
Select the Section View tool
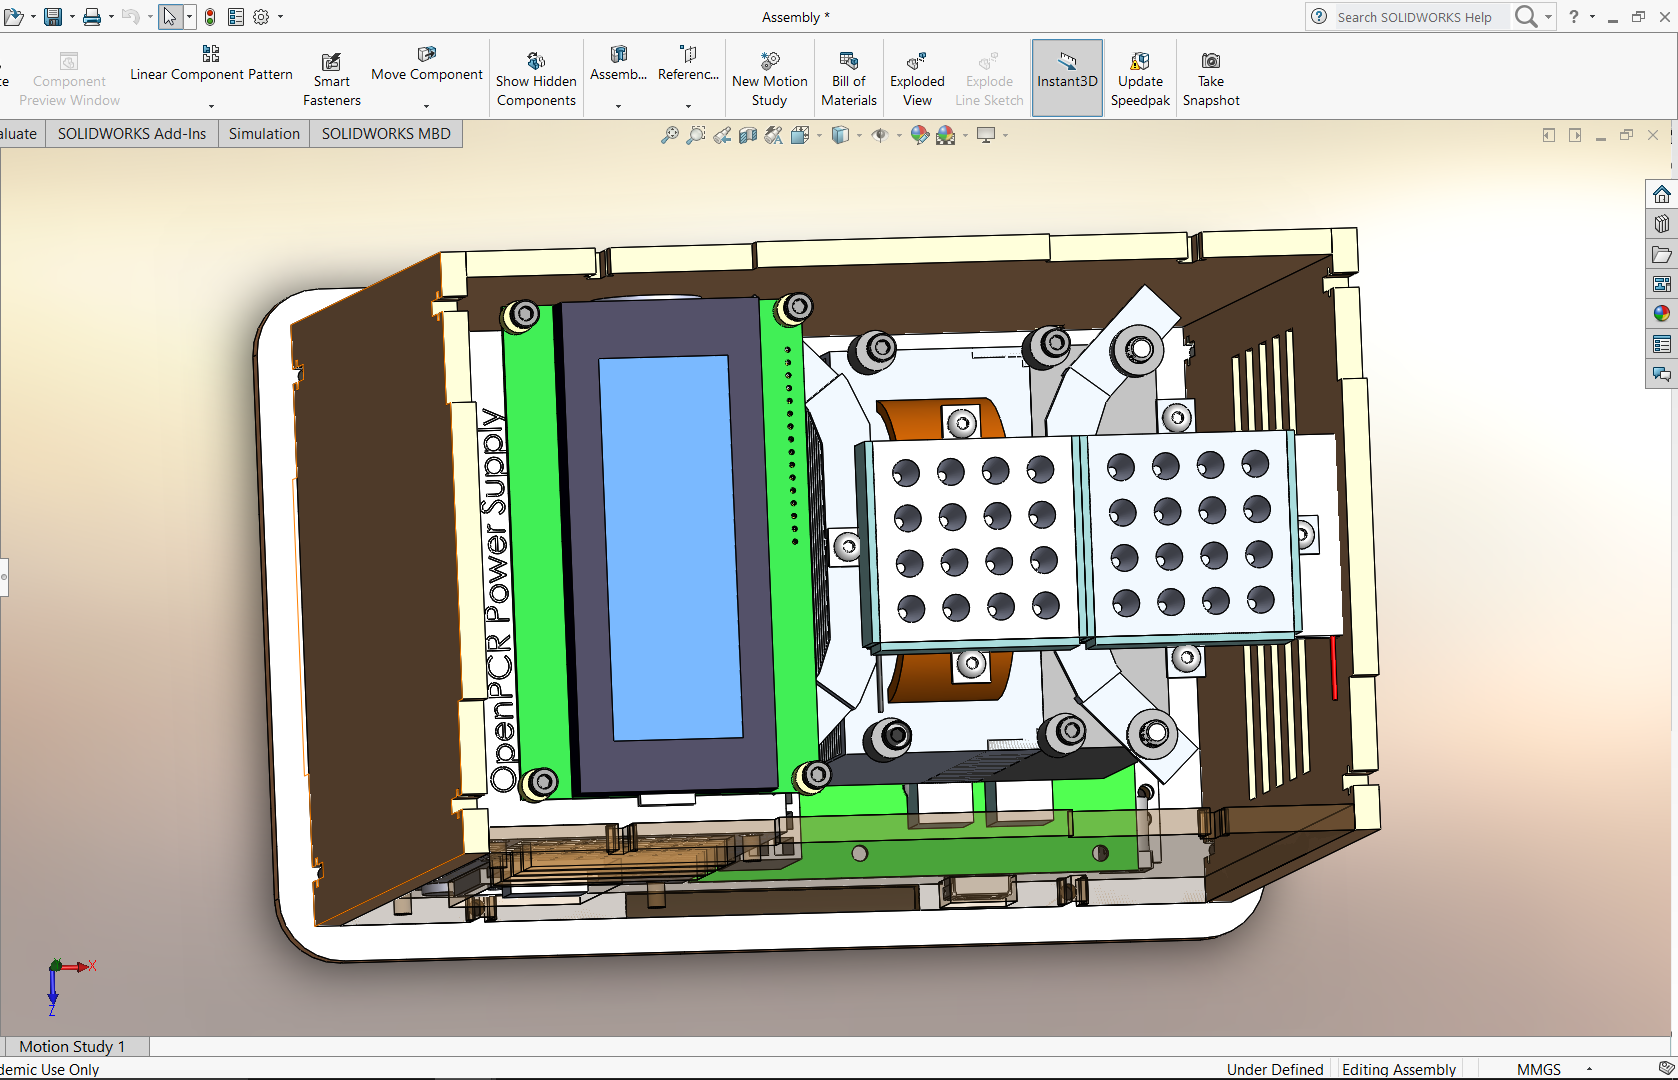(747, 135)
